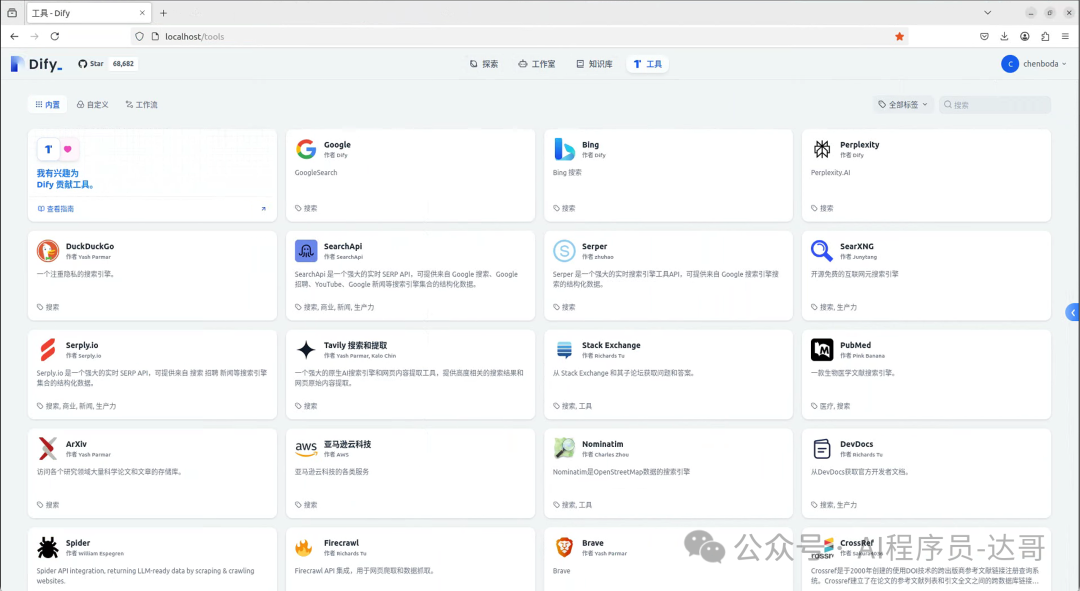Switch to the 工作流 tools tab
This screenshot has height=591, width=1080.
pyautogui.click(x=141, y=105)
